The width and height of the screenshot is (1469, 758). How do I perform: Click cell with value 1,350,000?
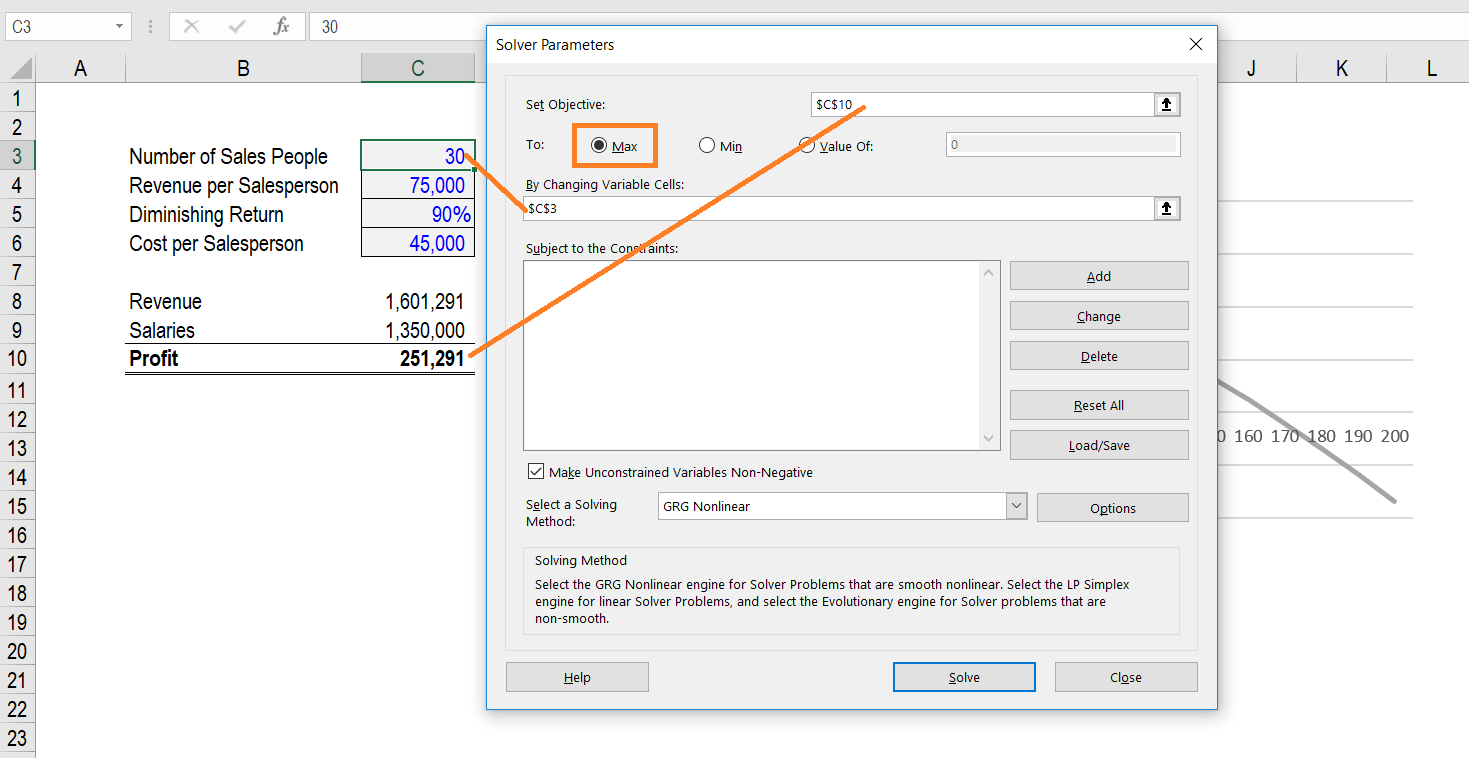click(417, 330)
